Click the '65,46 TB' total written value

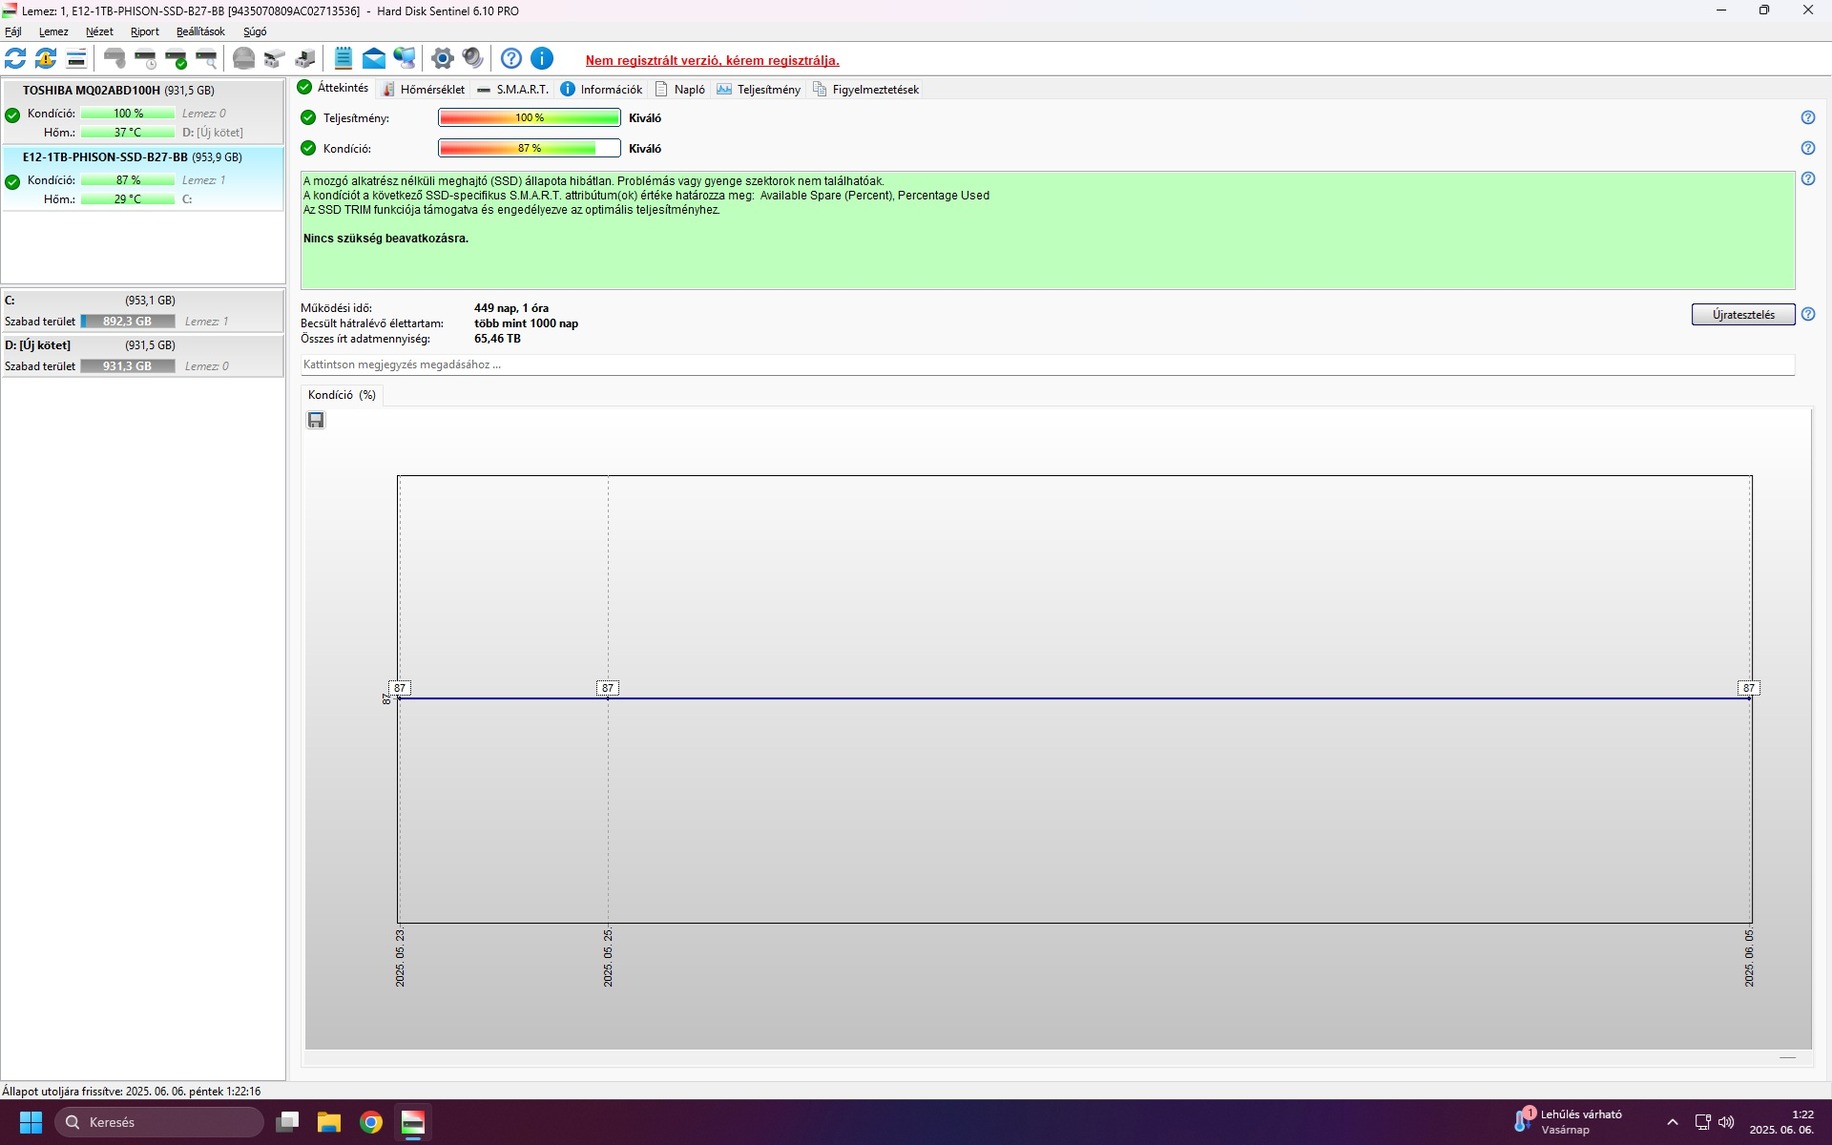(497, 339)
